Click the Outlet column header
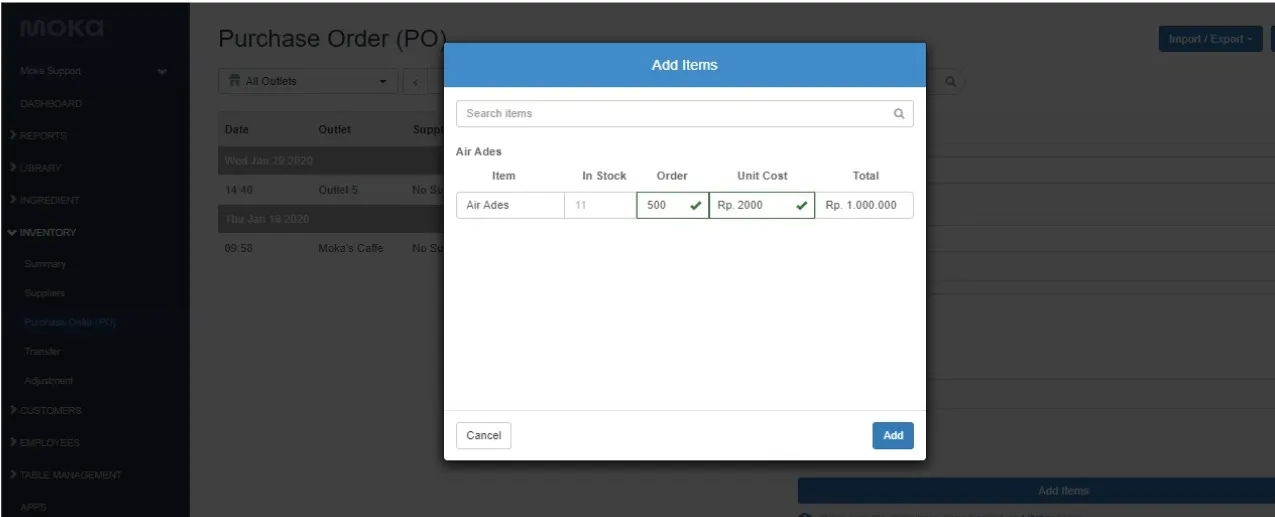The height and width of the screenshot is (517, 1275). point(334,130)
